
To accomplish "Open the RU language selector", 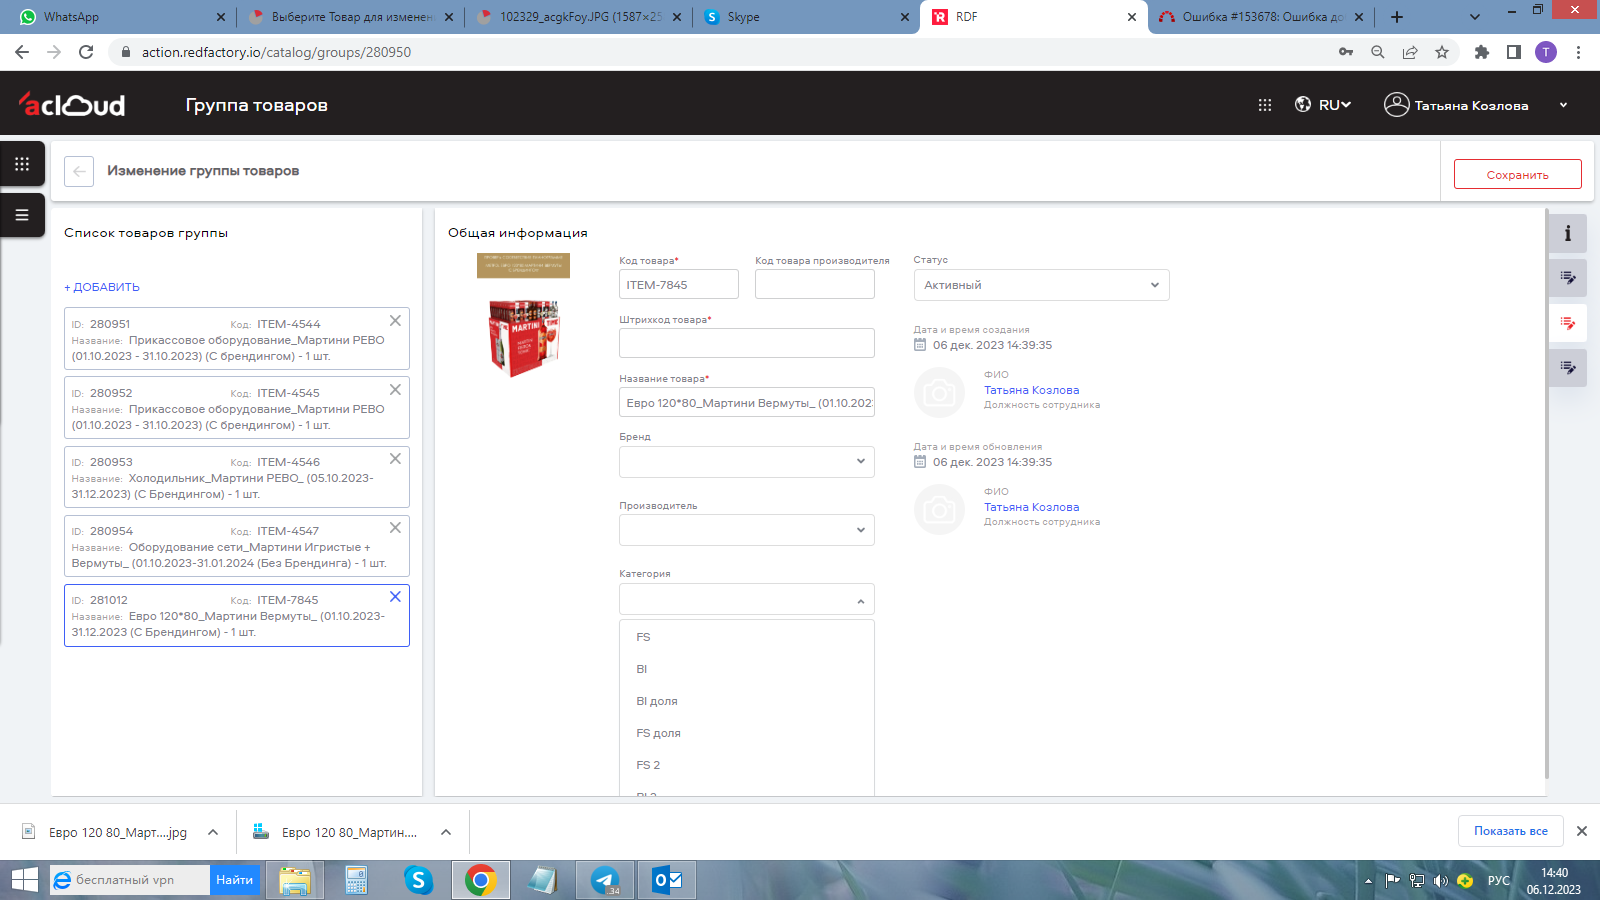I will 1334,105.
